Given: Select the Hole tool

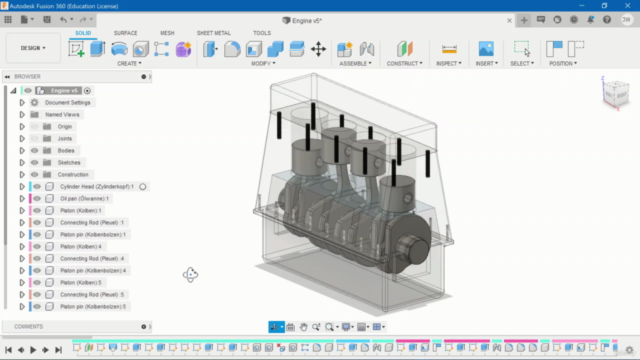Looking at the screenshot, I should pos(140,49).
